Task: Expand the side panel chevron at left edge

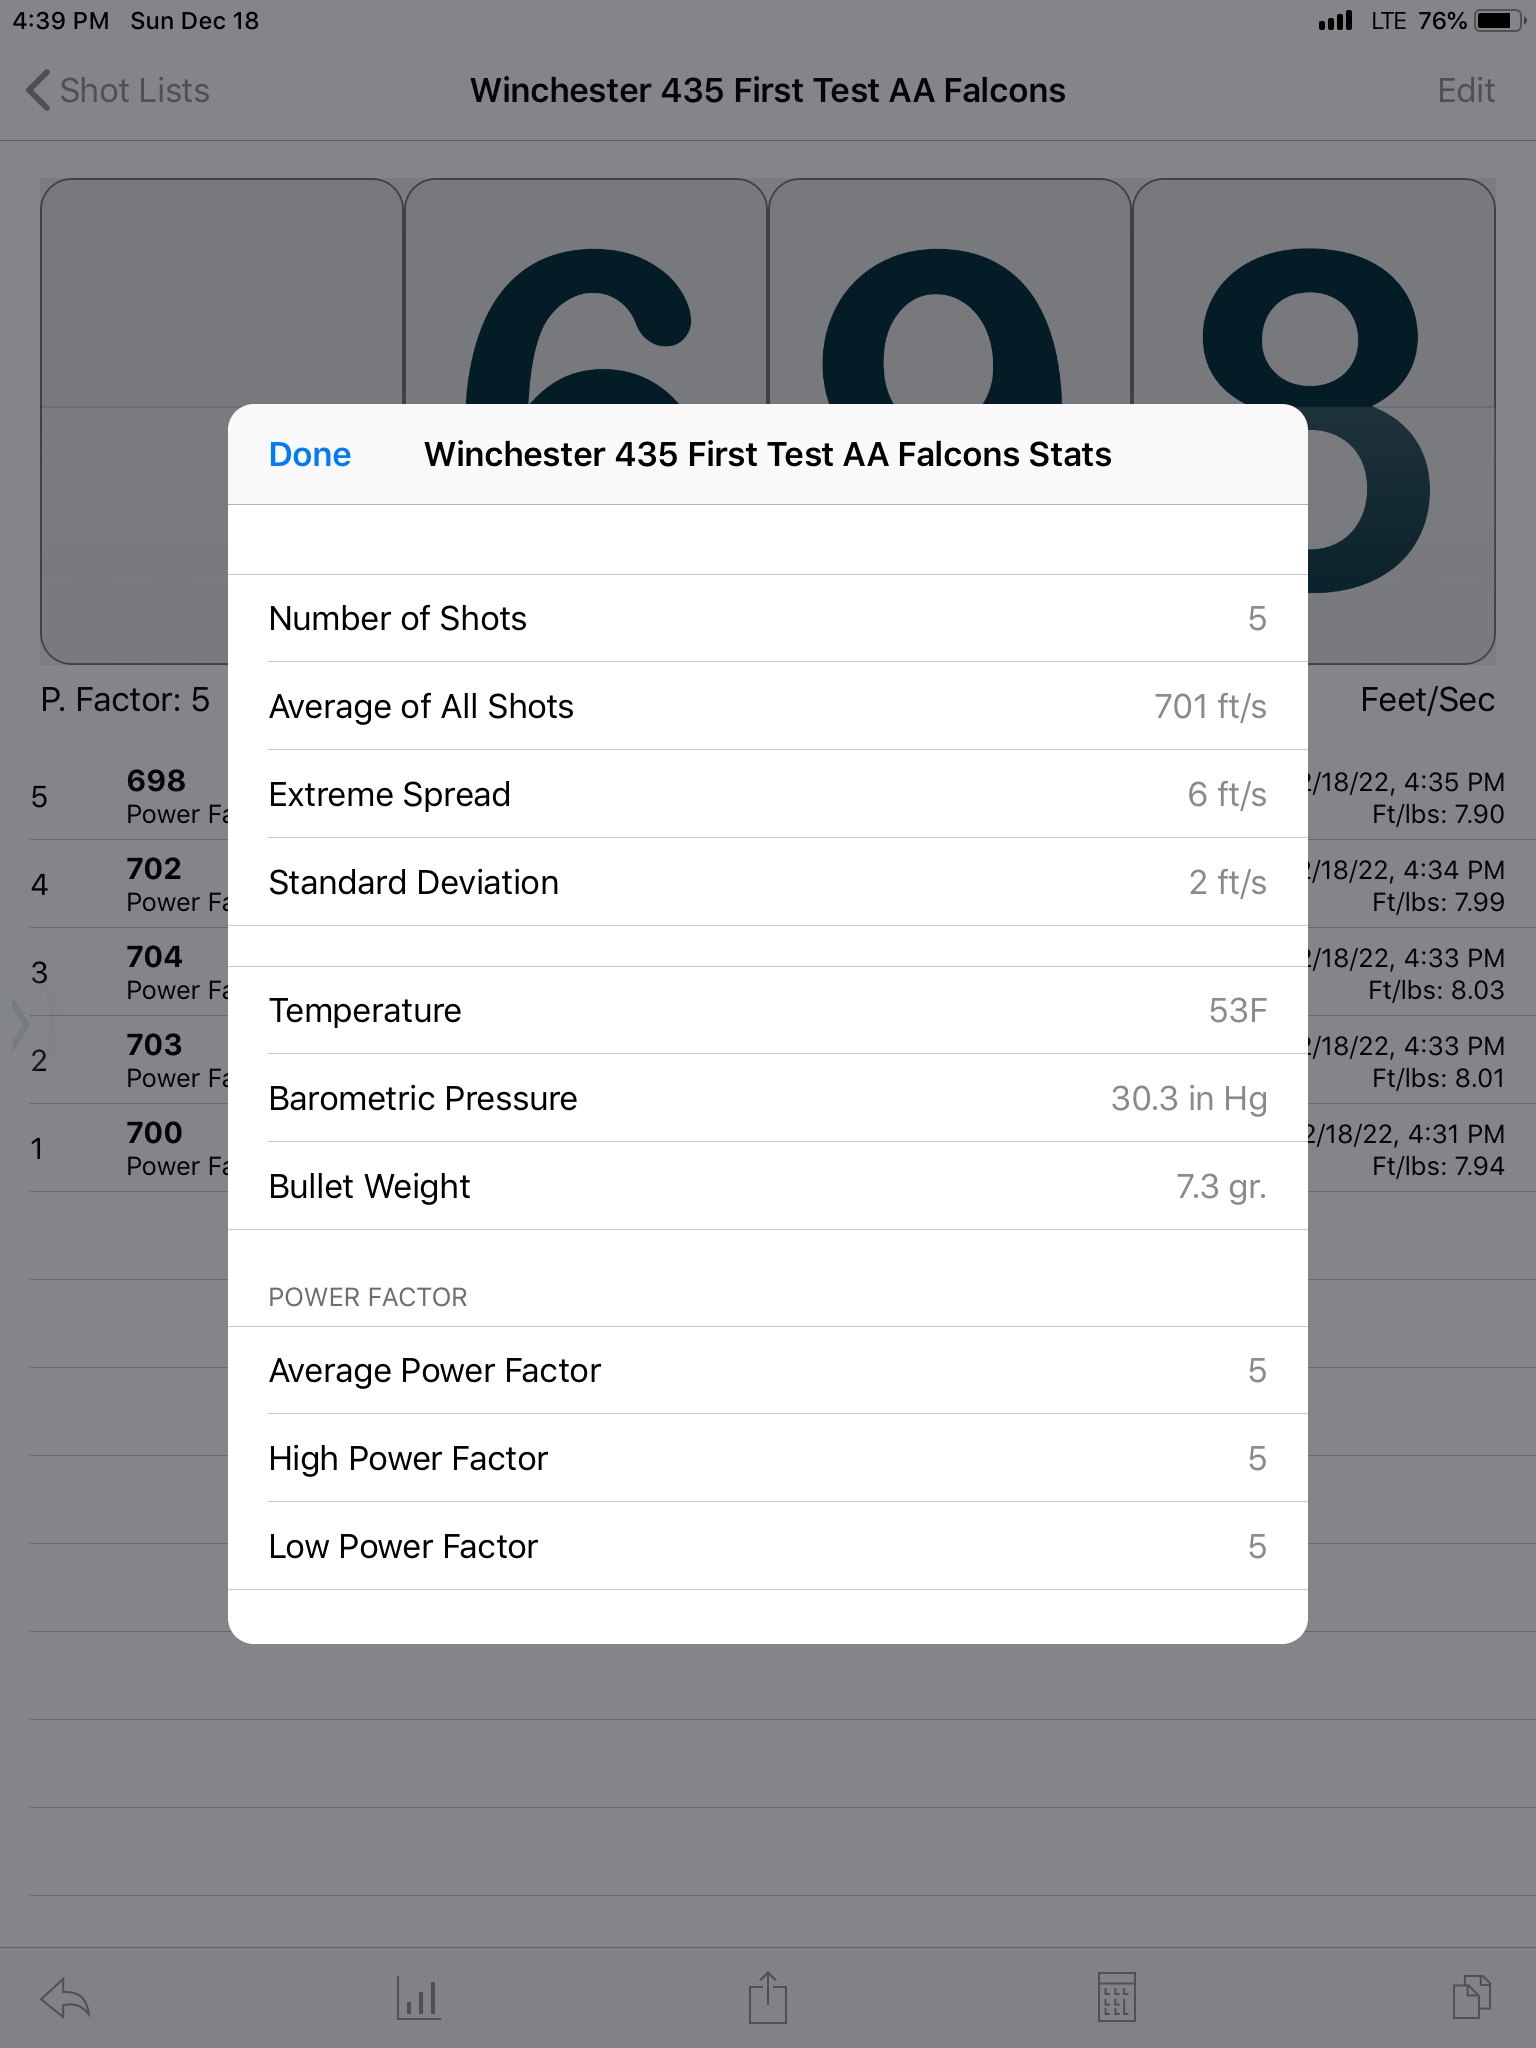Action: pos(20,1025)
